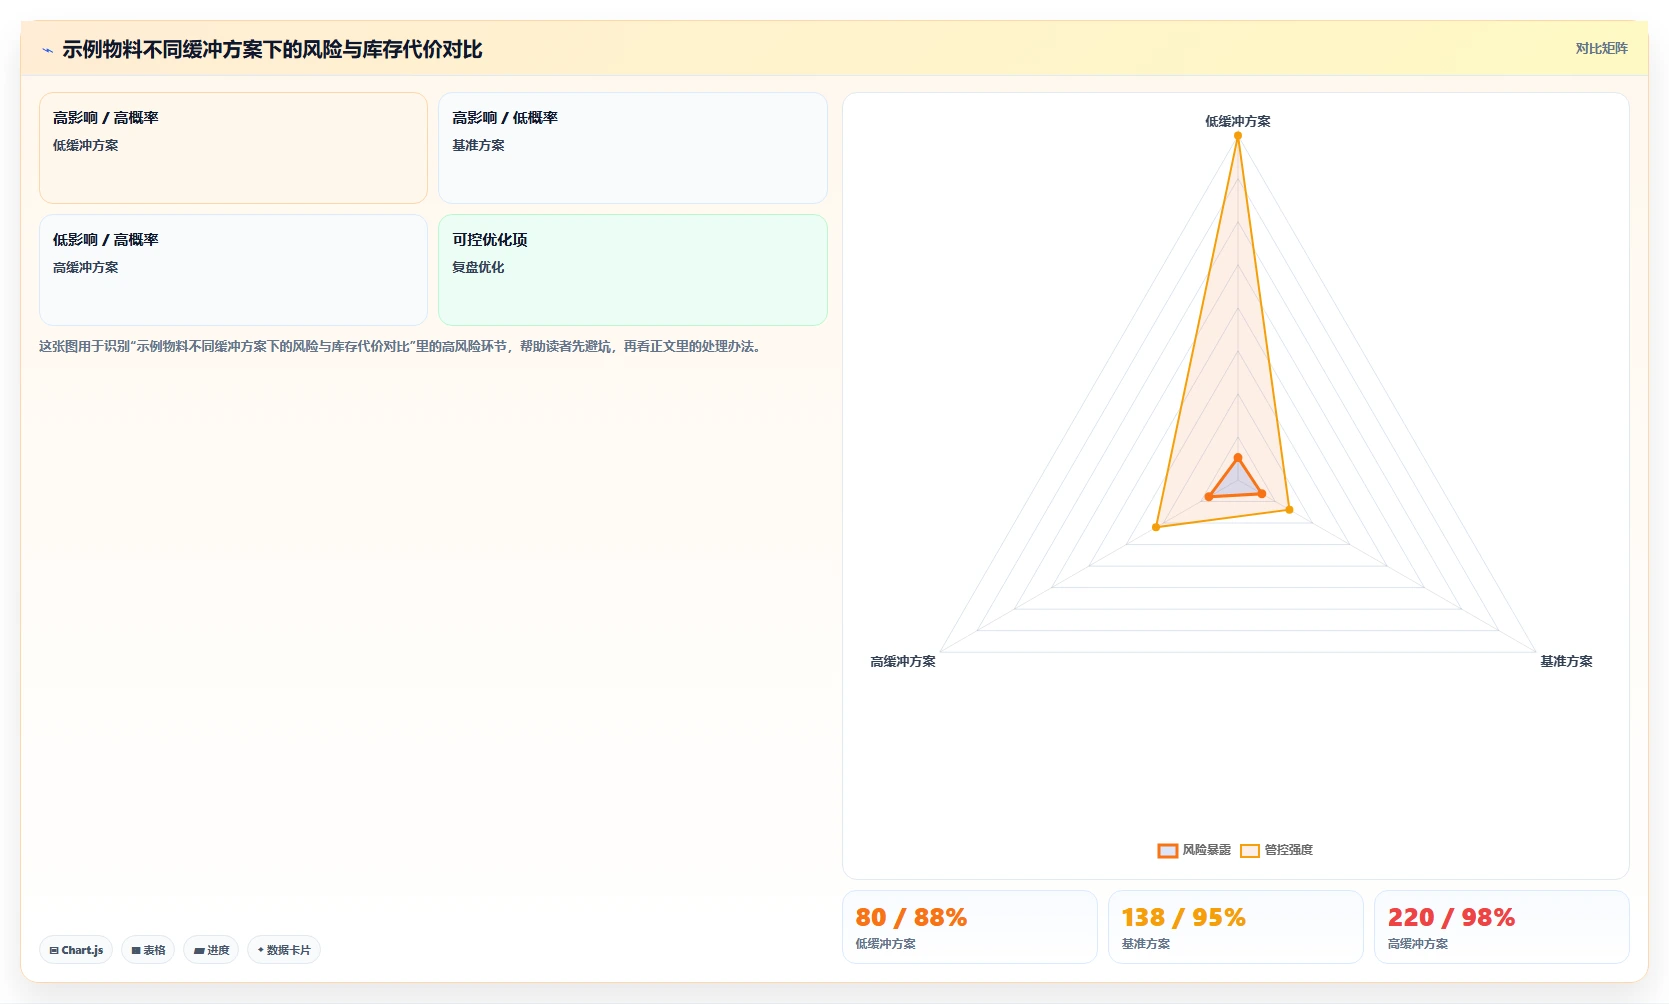This screenshot has height=1004, width=1669.
Task: Click 基准方案 text in the 高影响 / 低概率 card
Action: pos(478,145)
